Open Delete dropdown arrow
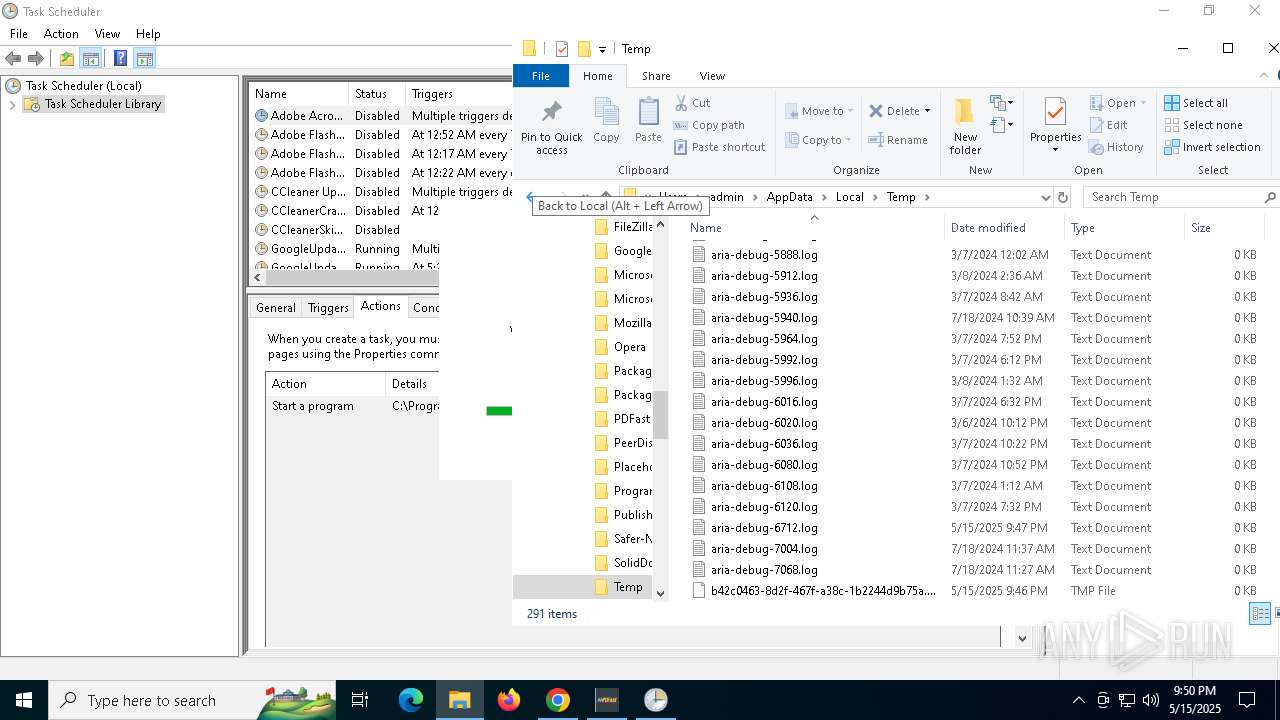 pos(927,111)
